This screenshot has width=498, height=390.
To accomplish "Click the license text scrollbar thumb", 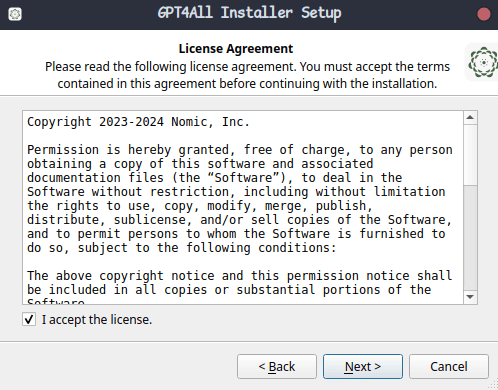I will (470, 155).
